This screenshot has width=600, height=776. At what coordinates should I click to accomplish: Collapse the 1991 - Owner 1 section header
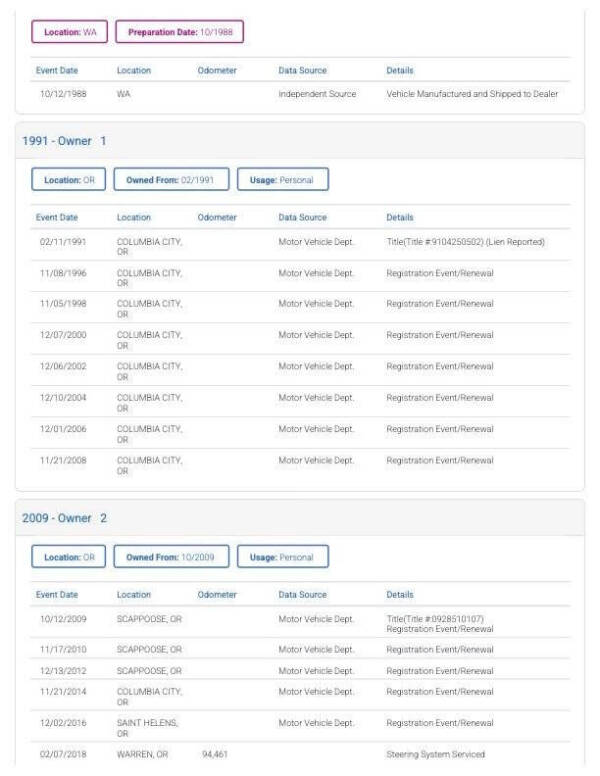click(300, 141)
